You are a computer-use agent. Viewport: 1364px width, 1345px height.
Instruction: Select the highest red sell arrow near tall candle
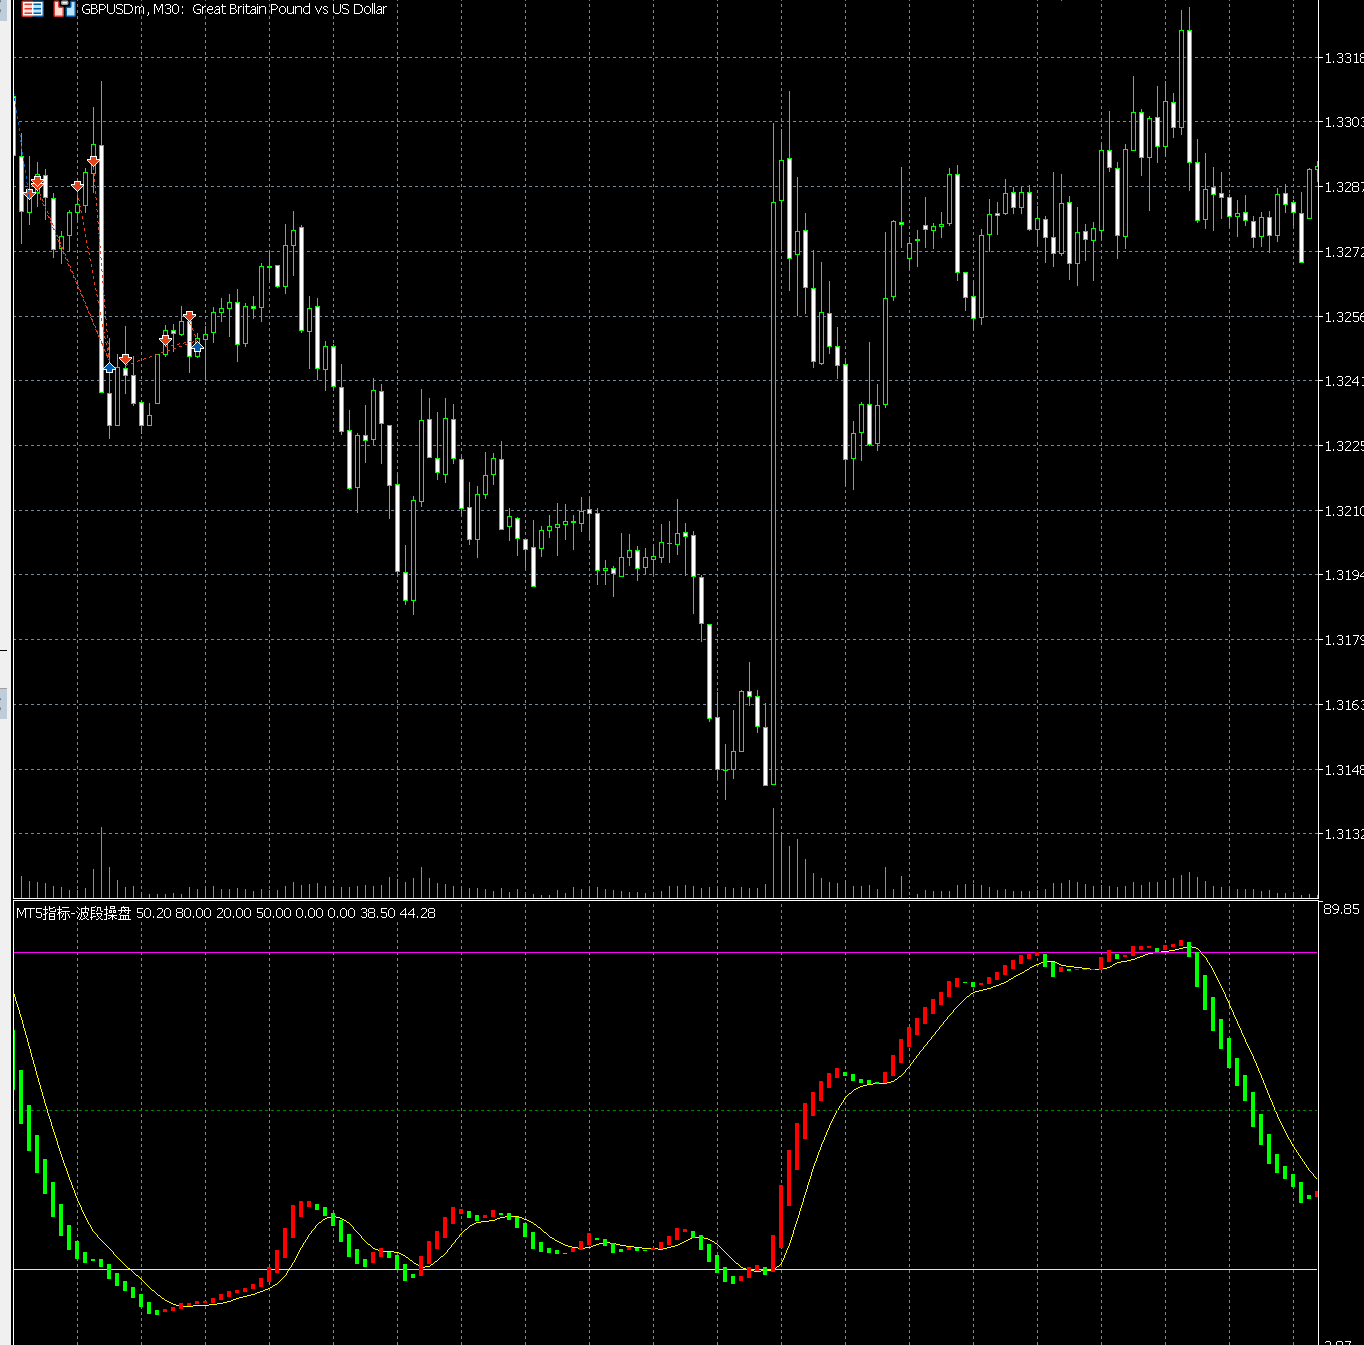[93, 161]
